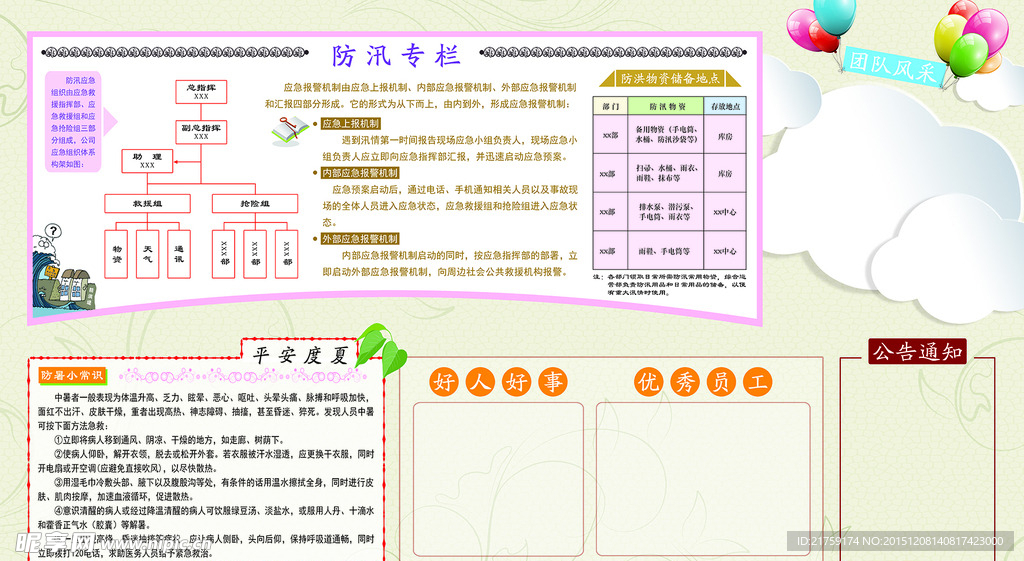This screenshot has height=561, width=1024.
Task: Click the balloon cluster right of 团队风采
Action: [970, 38]
